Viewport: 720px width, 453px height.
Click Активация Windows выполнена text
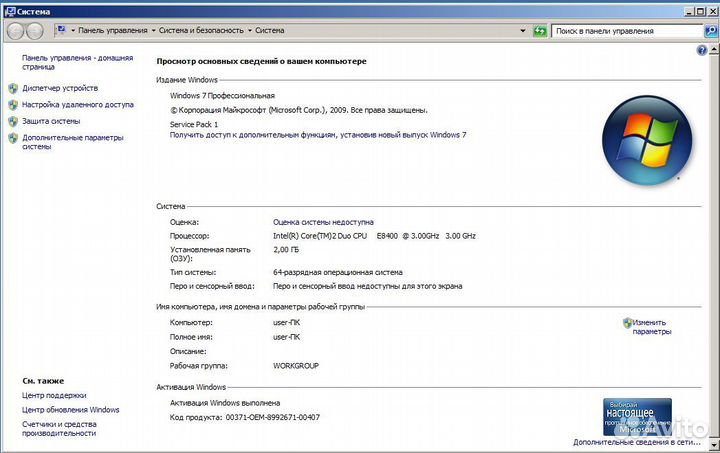(x=225, y=403)
